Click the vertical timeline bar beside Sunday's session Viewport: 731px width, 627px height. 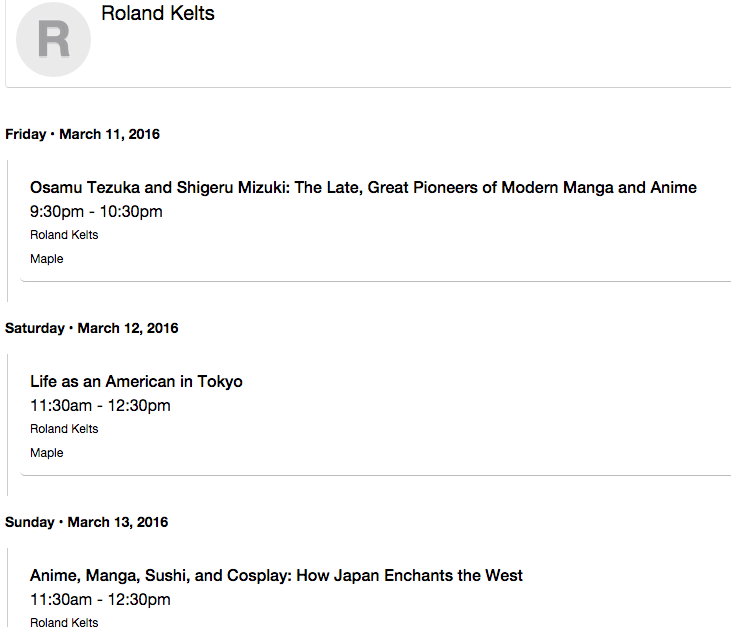click(8, 588)
